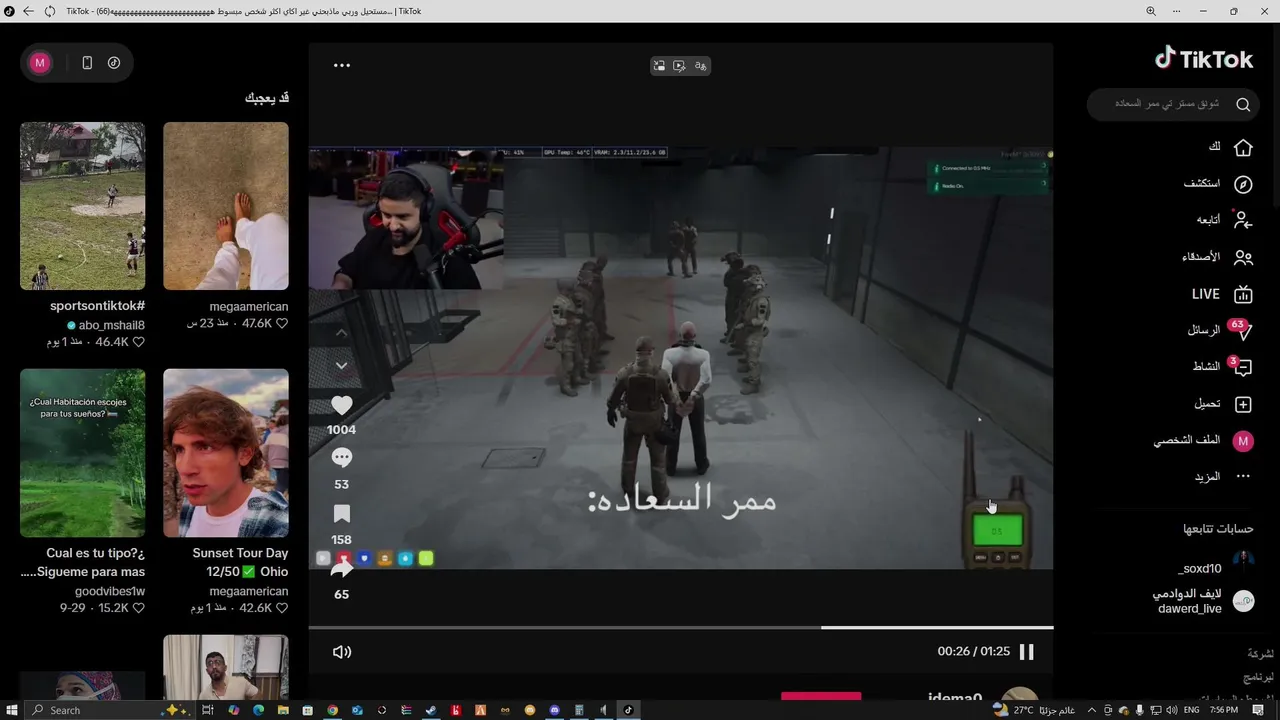
Task: Open the browser zoom magnifier icon
Action: pyautogui.click(x=1150, y=11)
